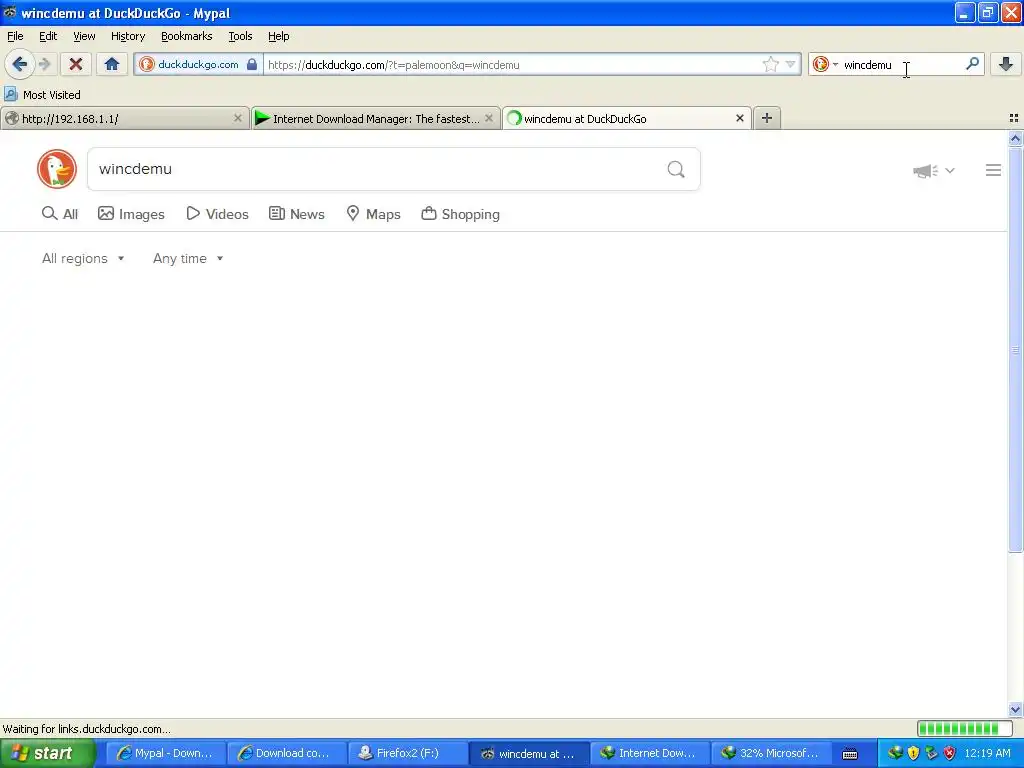The height and width of the screenshot is (768, 1024).
Task: Open the Help menu
Action: [279, 36]
